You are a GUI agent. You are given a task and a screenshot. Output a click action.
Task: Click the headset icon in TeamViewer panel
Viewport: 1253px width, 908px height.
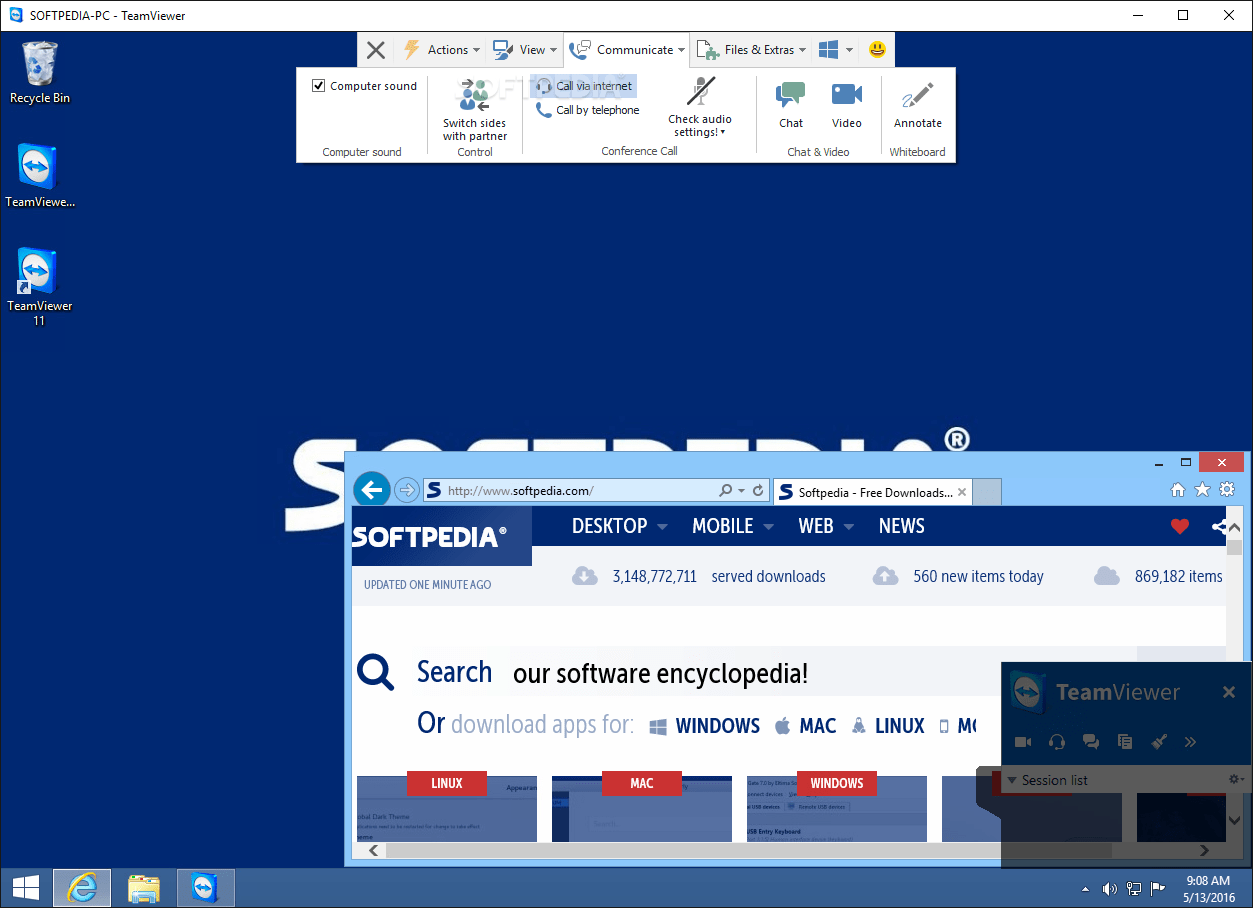(x=1057, y=742)
